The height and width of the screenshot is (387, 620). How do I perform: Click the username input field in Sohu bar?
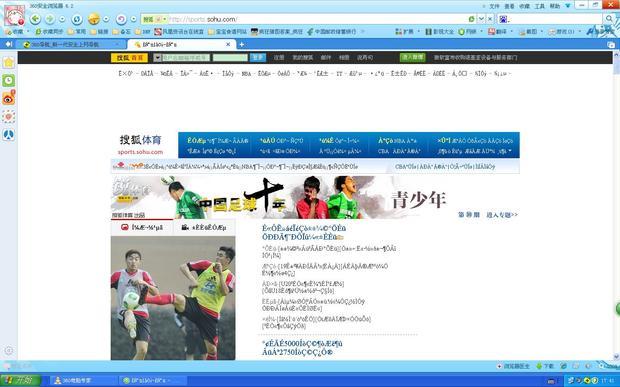186,58
